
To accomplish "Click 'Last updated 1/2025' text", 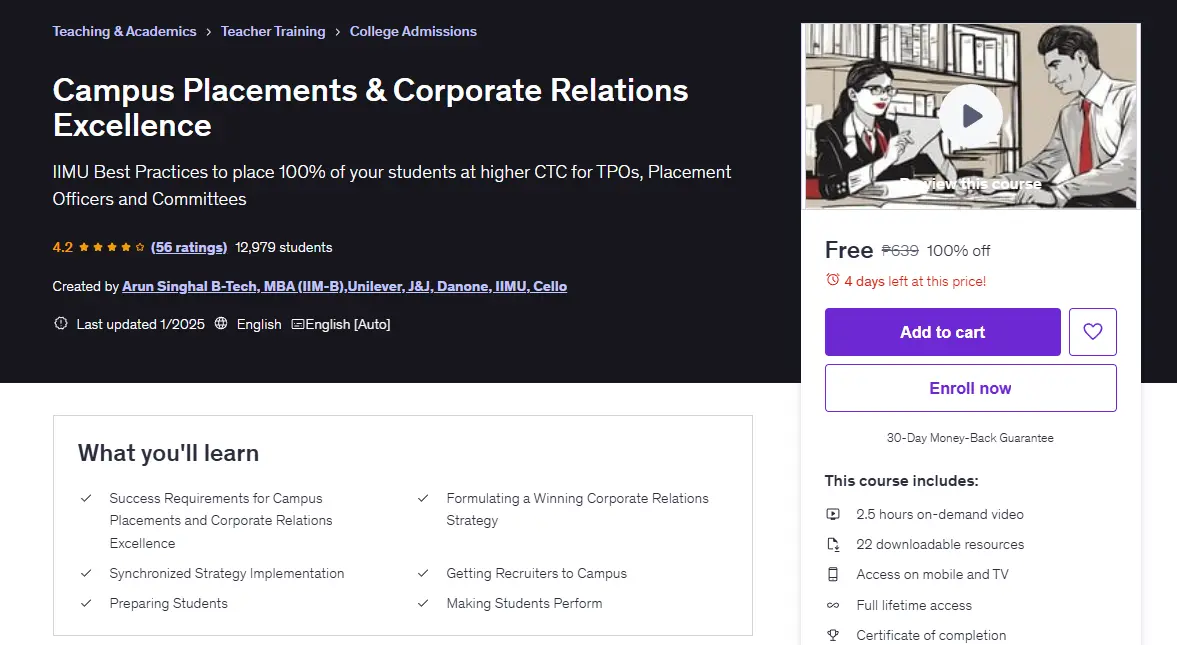I will [140, 324].
